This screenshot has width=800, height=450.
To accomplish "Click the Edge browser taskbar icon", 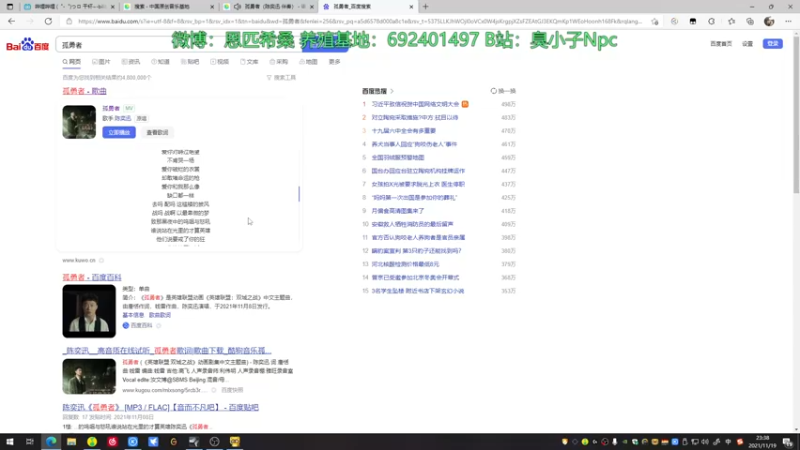I will pos(51,442).
